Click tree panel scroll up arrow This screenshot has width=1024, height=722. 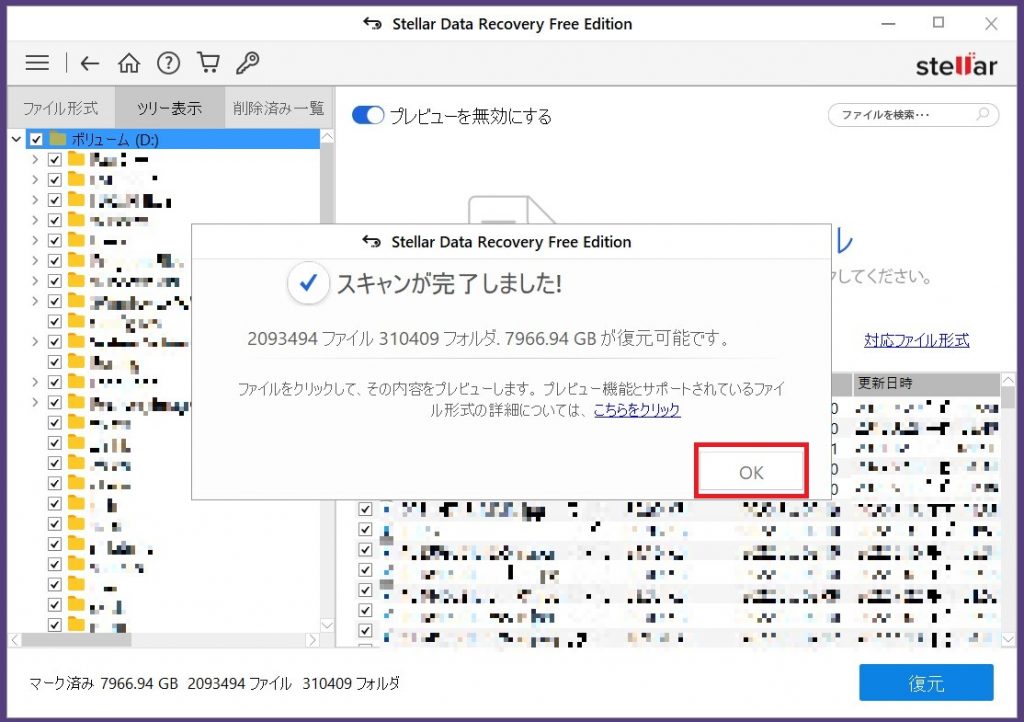(327, 136)
